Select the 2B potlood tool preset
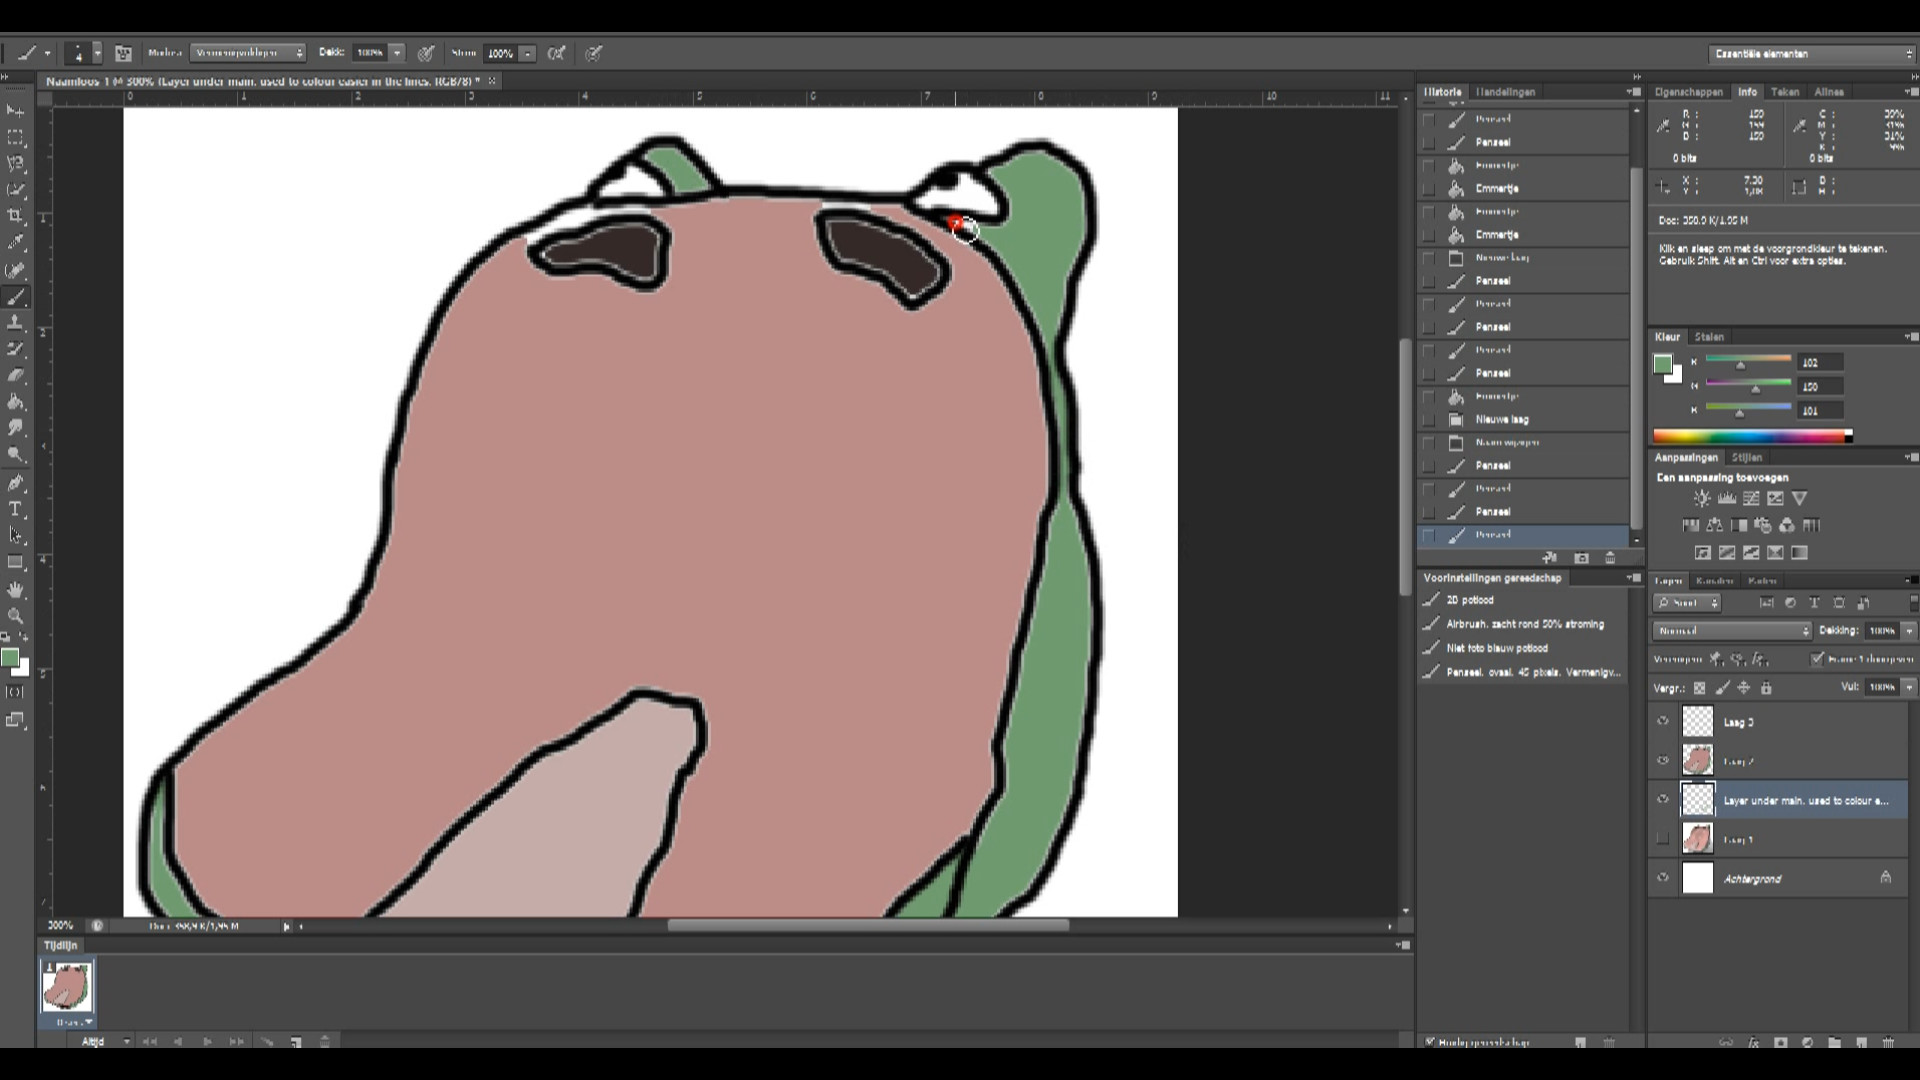 point(1470,600)
